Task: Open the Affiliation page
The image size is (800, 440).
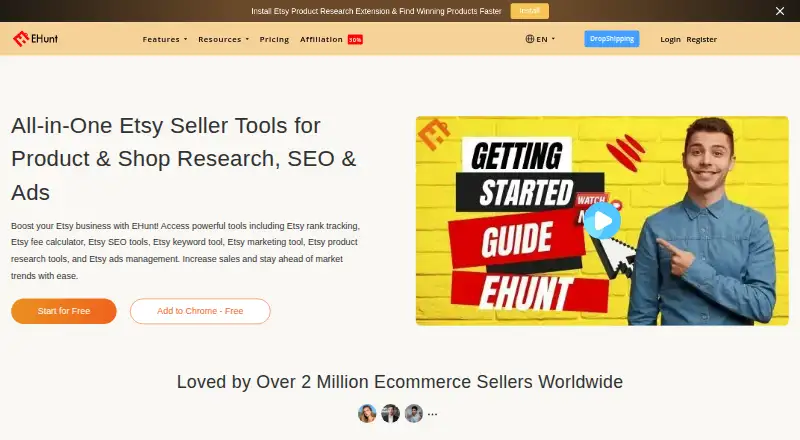Action: pos(321,39)
